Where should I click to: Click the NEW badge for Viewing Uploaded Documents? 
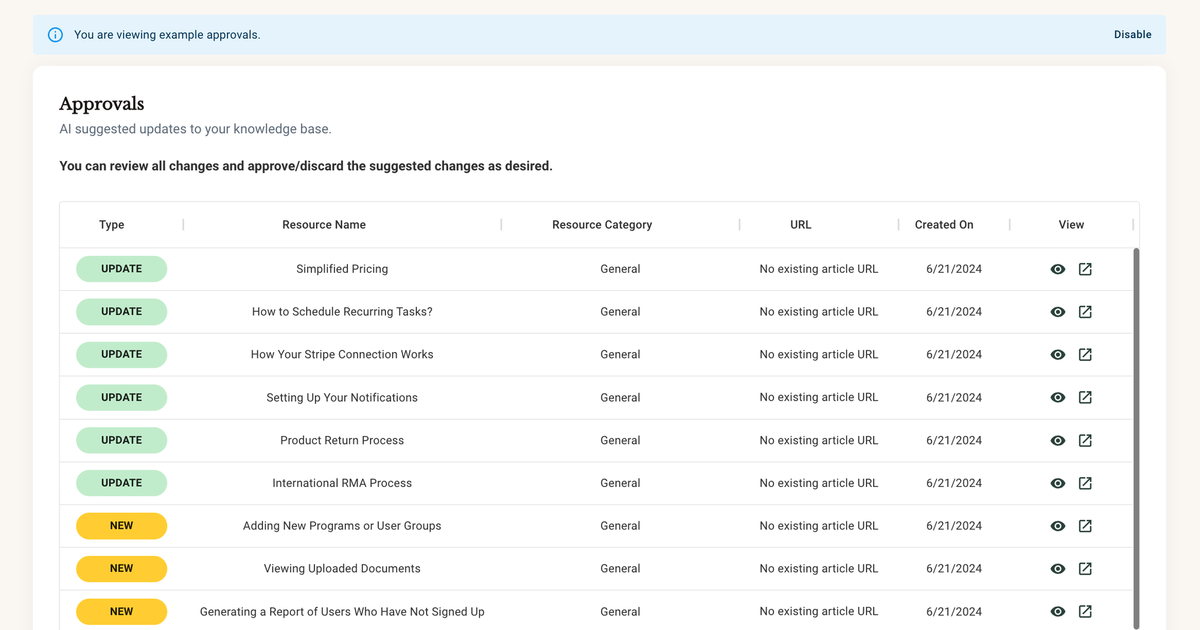pyautogui.click(x=121, y=569)
